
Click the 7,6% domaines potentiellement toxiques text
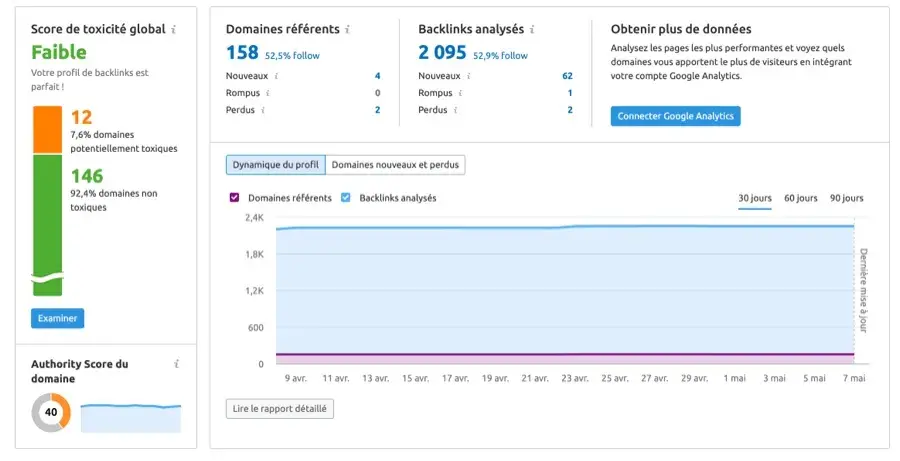(x=124, y=142)
